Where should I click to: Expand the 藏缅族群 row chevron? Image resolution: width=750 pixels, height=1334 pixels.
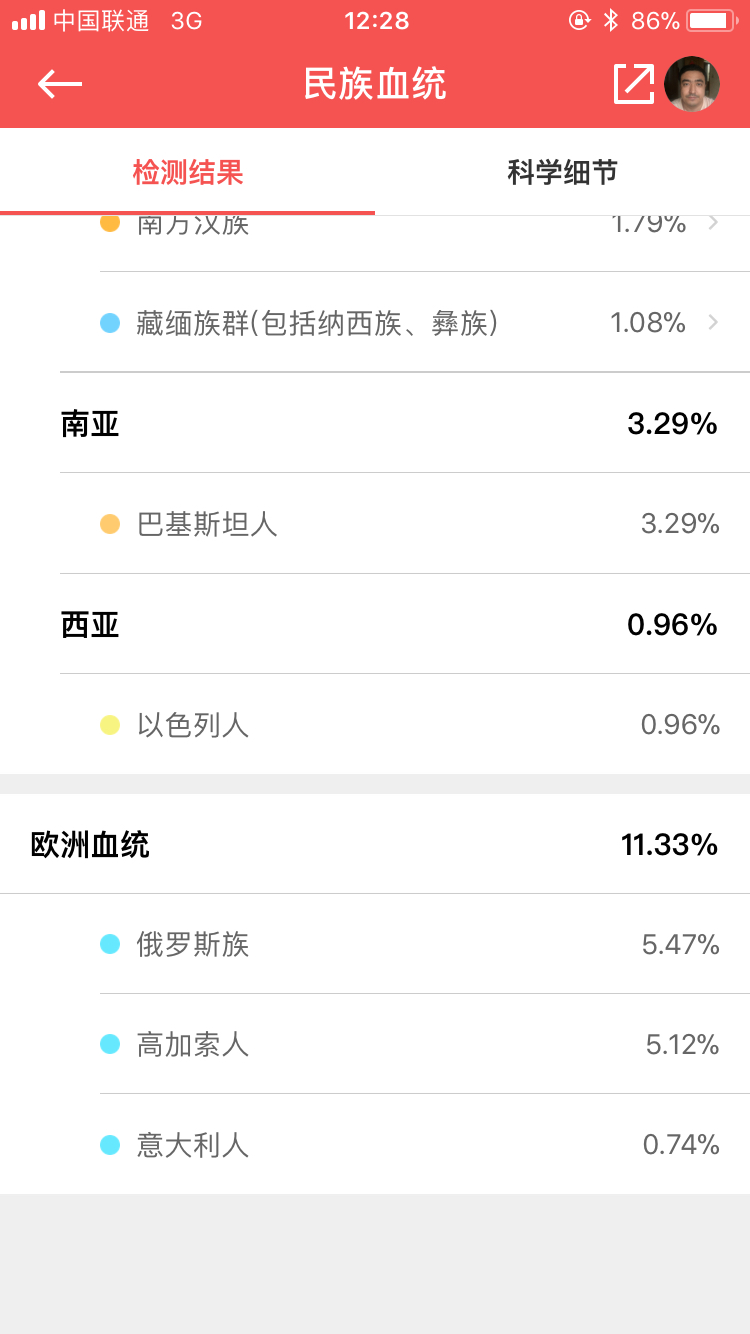713,322
